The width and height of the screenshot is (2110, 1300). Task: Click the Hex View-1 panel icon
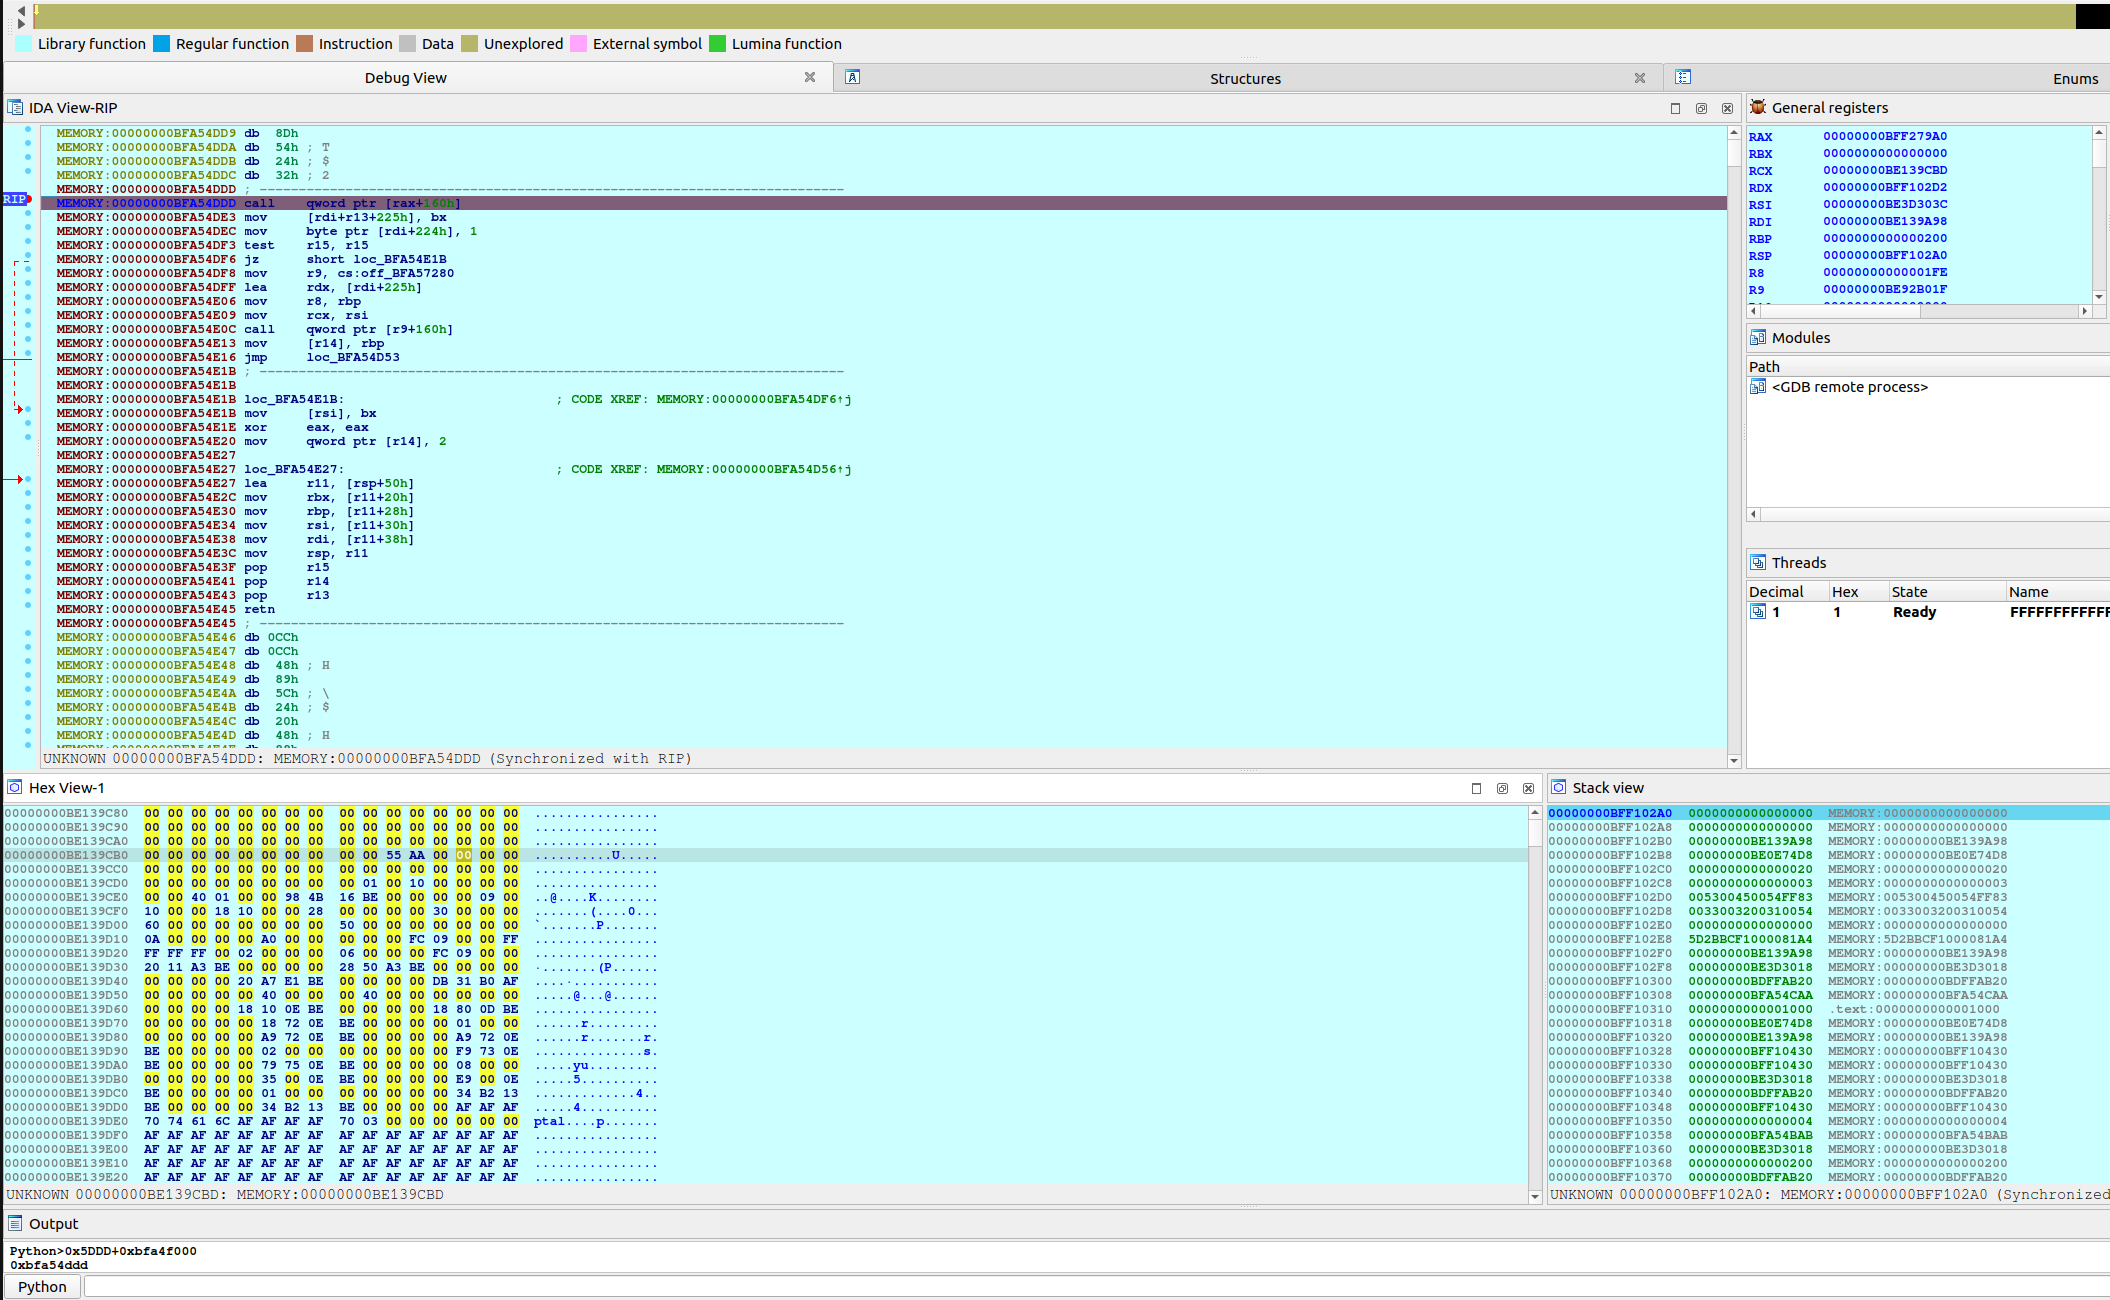(15, 787)
